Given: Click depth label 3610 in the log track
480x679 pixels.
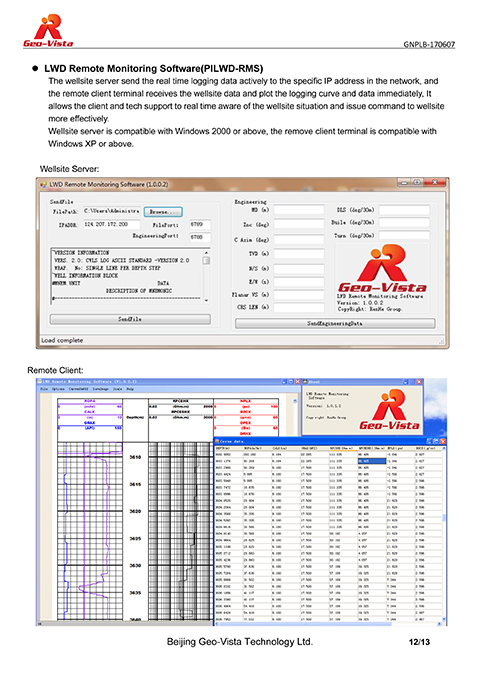Looking at the screenshot, I should click(136, 457).
